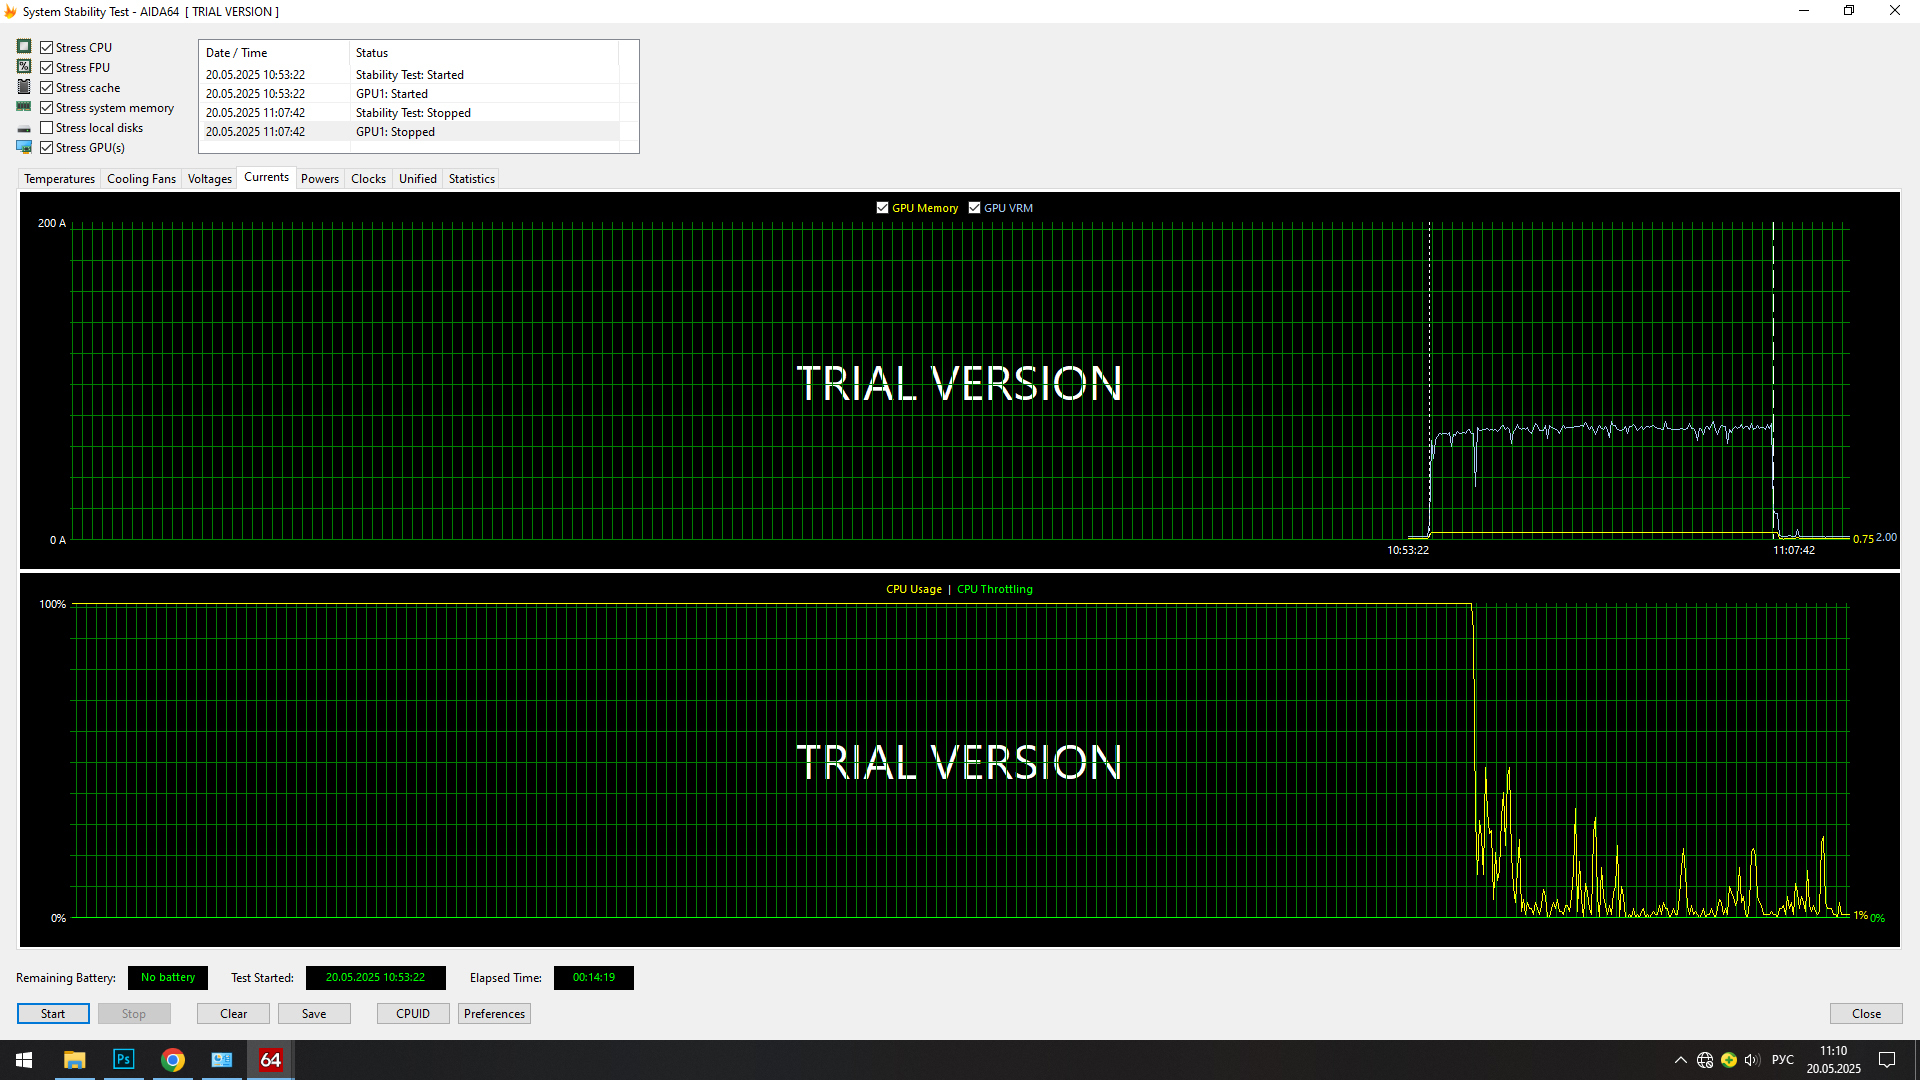
Task: Click the volume speaker tray icon
Action: [x=1752, y=1060]
